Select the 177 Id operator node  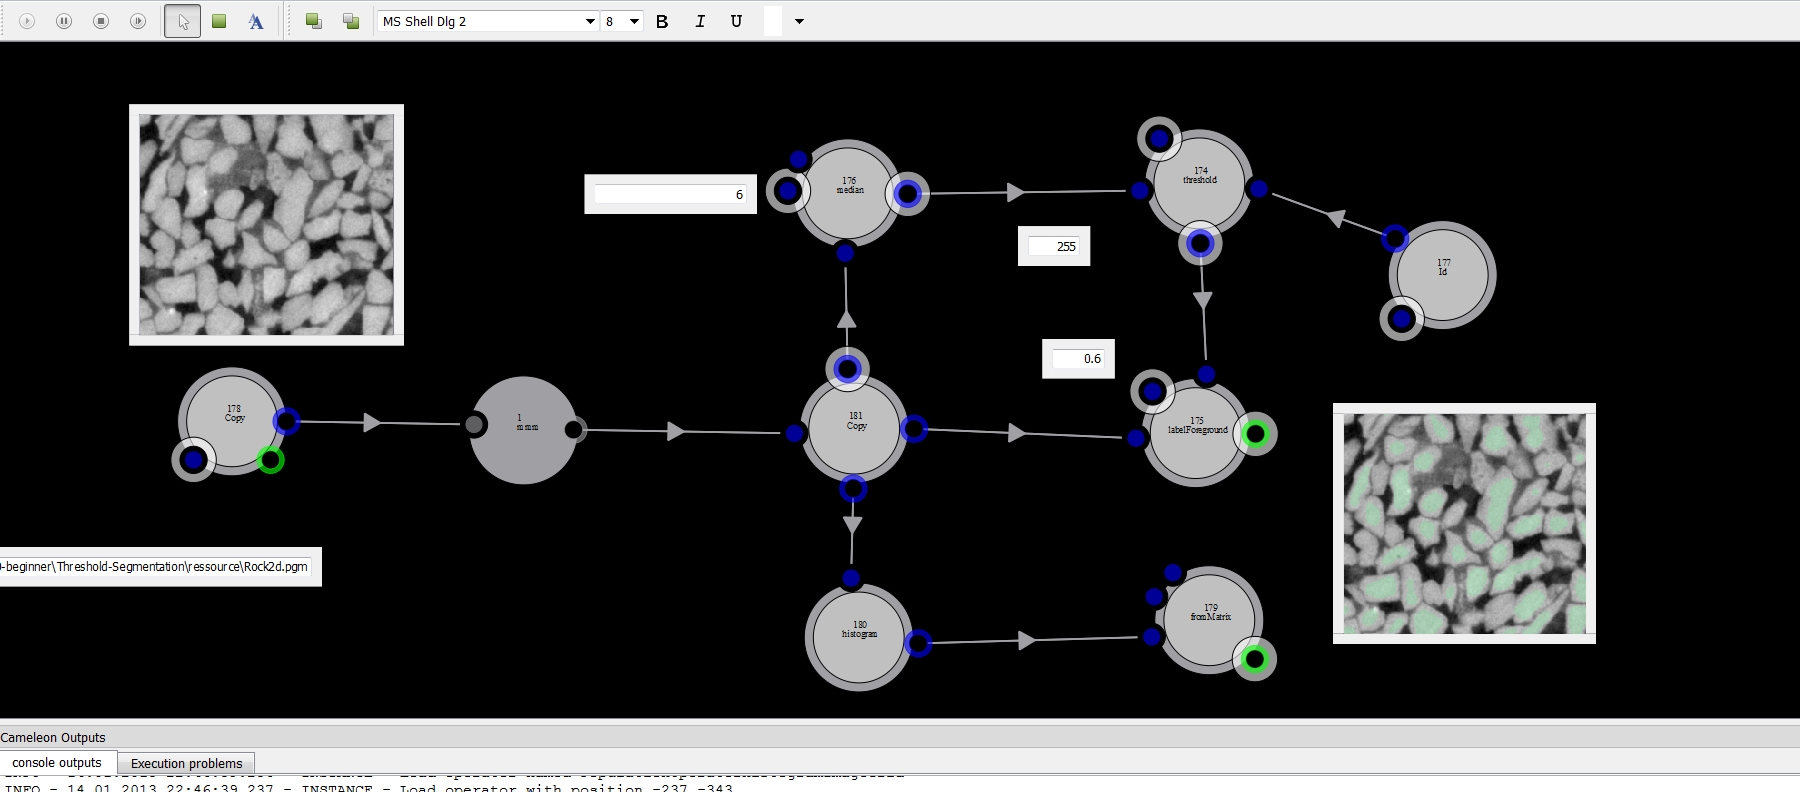1443,275
